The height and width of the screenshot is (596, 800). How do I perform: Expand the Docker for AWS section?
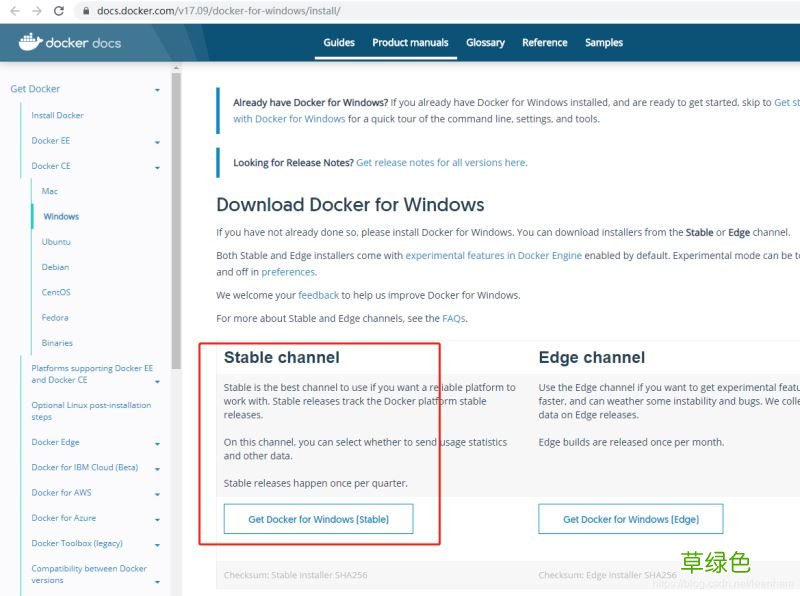[159, 492]
